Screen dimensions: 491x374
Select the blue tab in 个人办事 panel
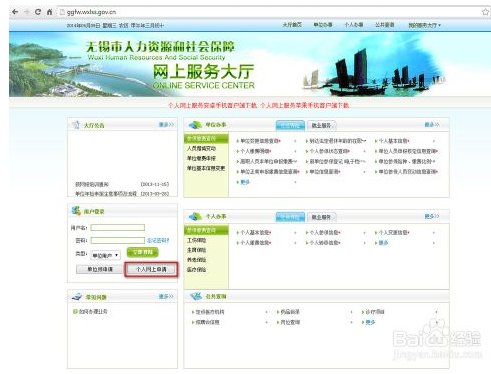[290, 217]
